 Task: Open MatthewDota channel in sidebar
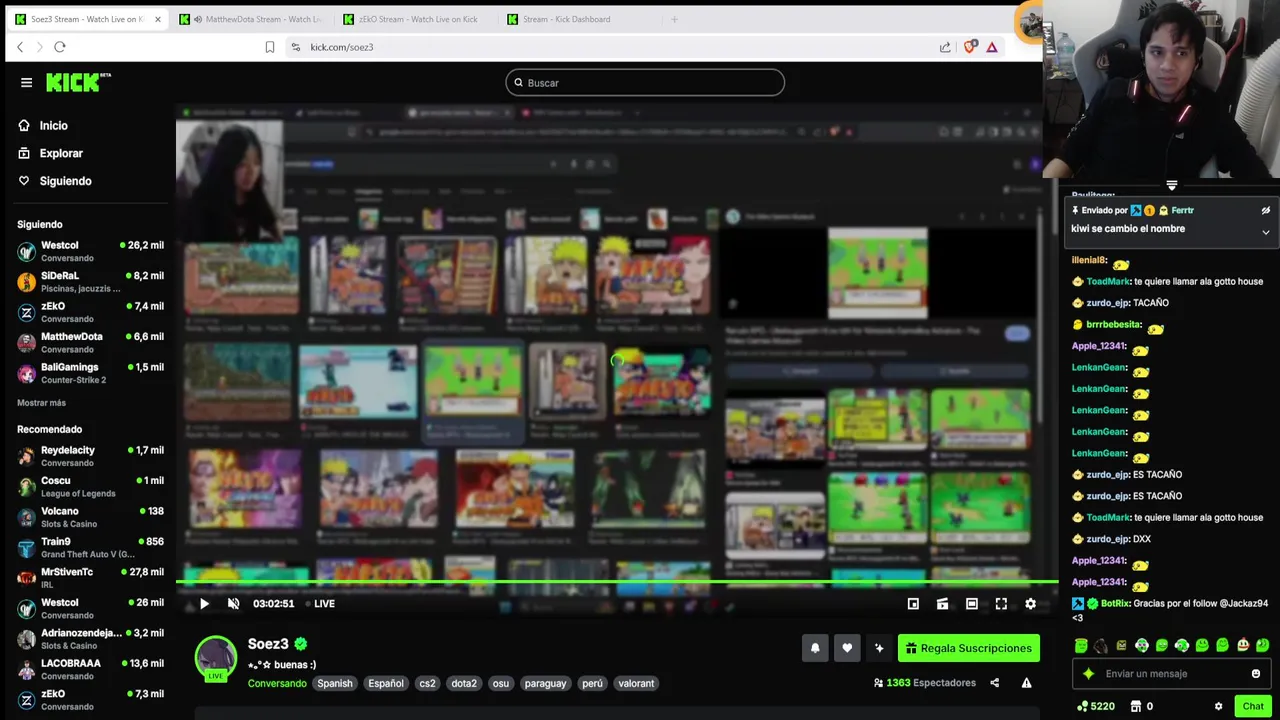click(90, 343)
